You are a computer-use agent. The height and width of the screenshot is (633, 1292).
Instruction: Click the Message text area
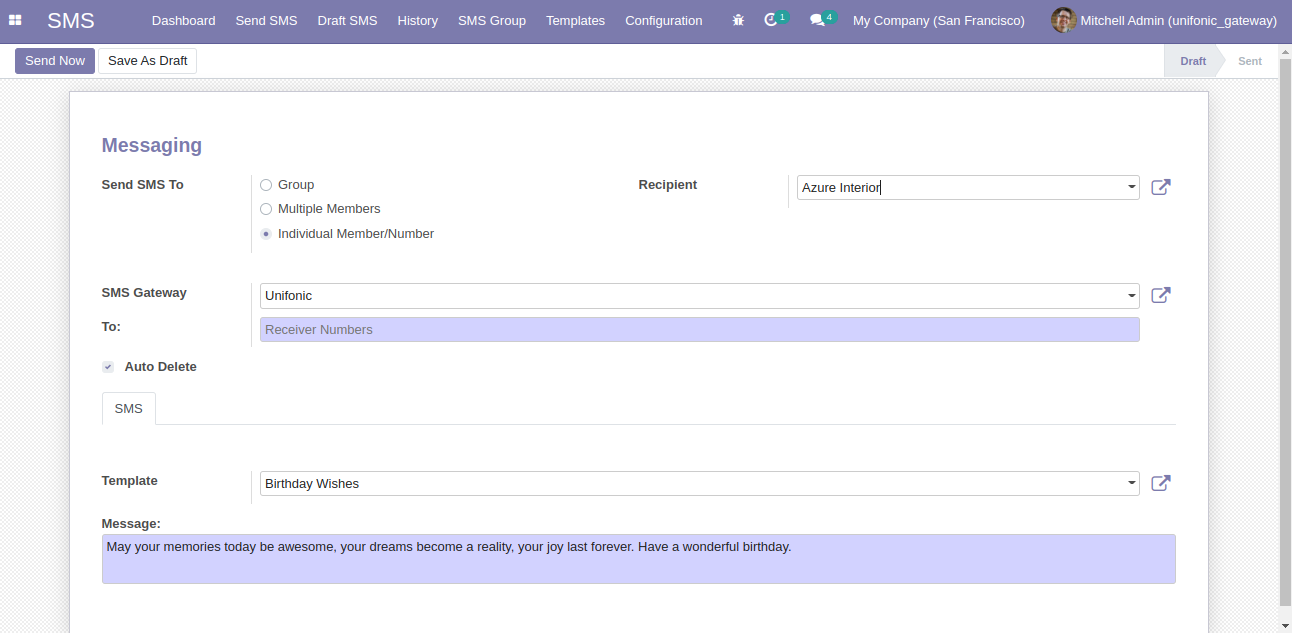point(638,559)
